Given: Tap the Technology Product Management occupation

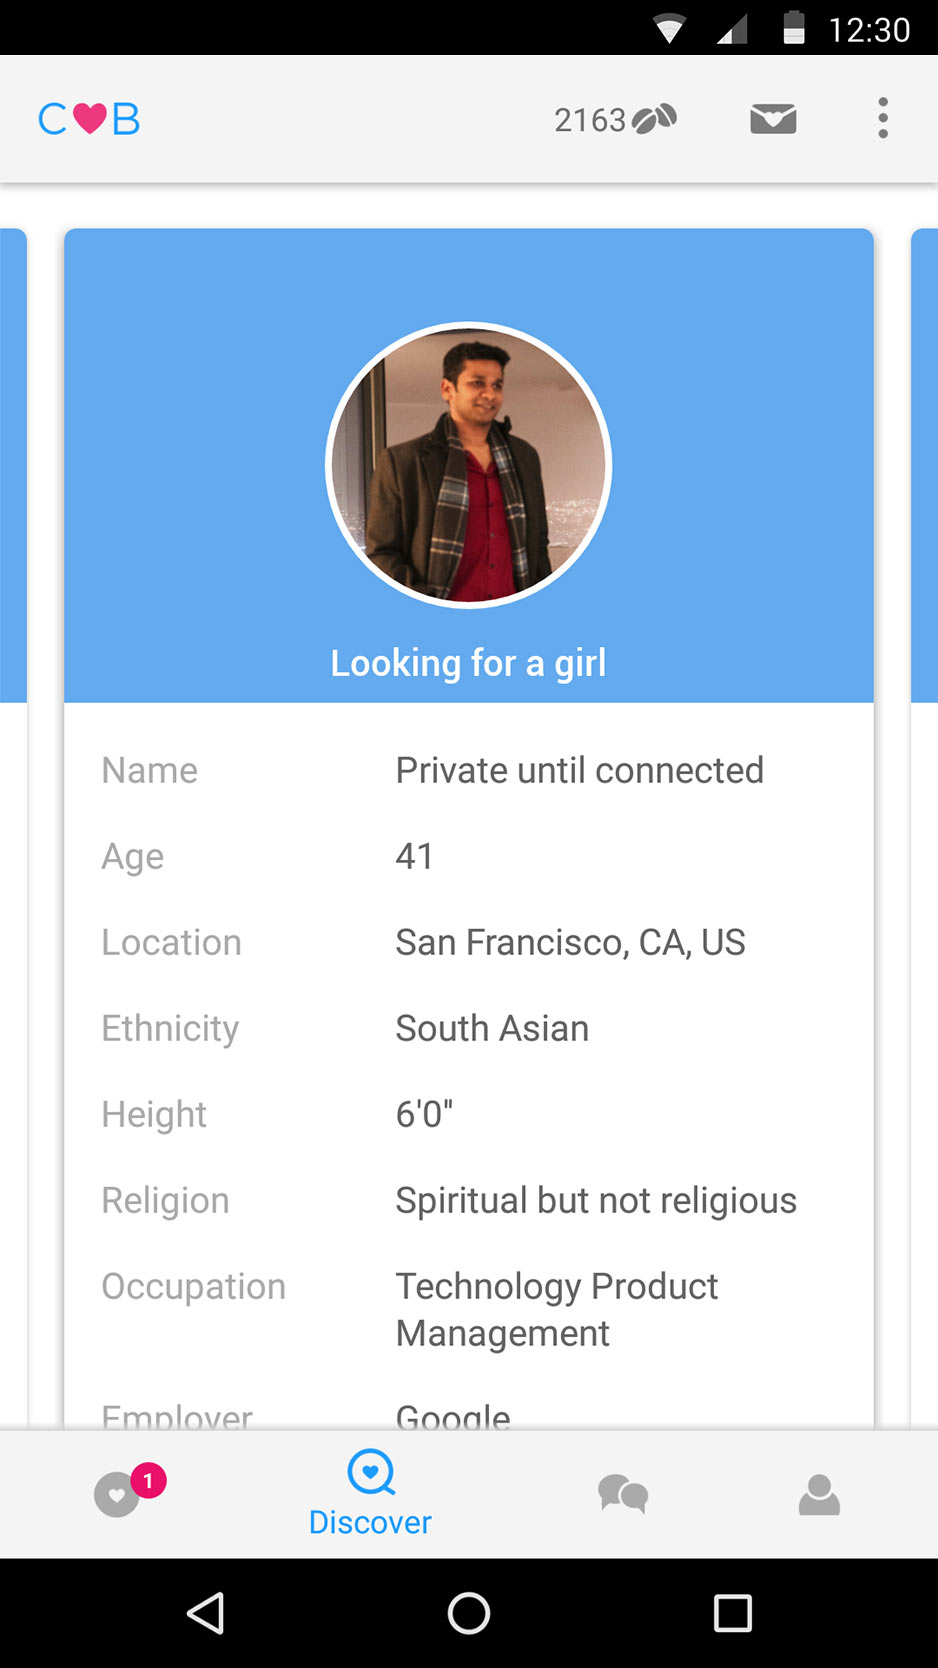Looking at the screenshot, I should (556, 1309).
